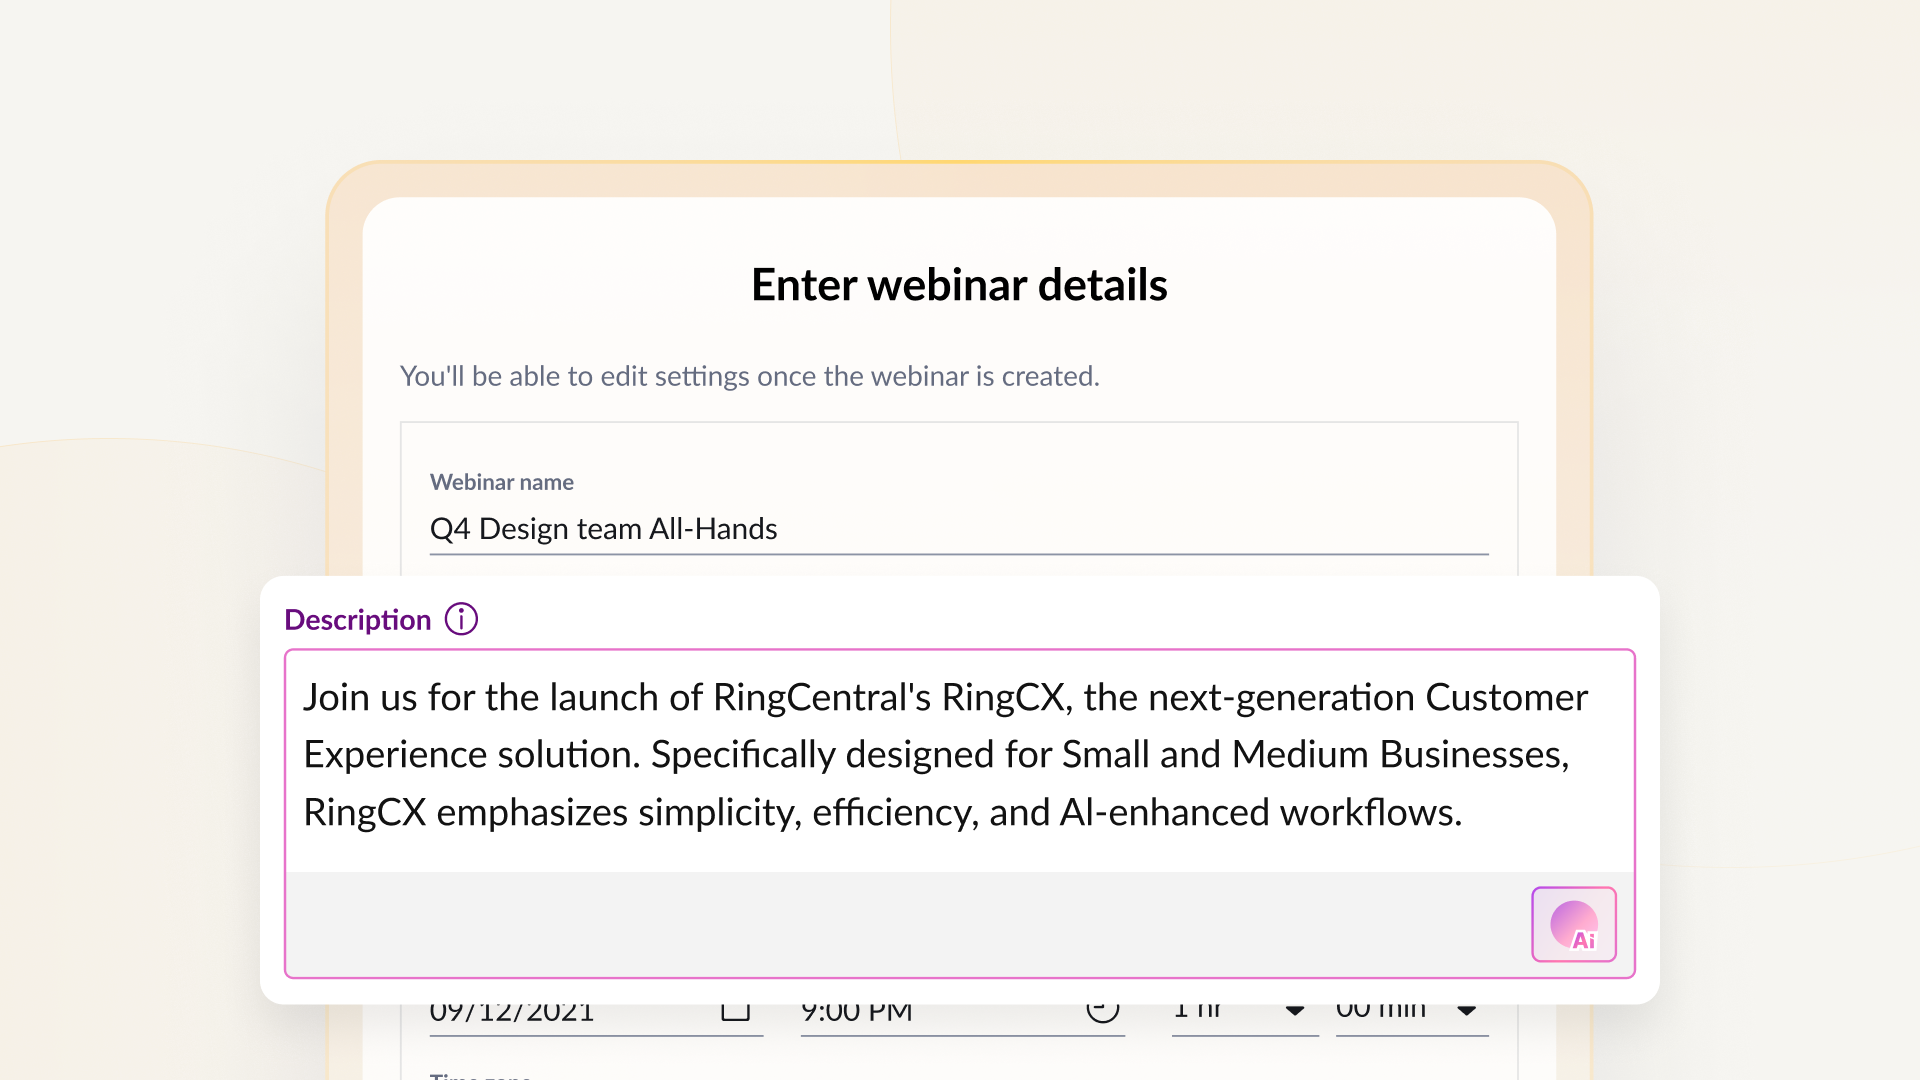Click the edit settings helper text
This screenshot has height=1080, width=1920.
[749, 376]
